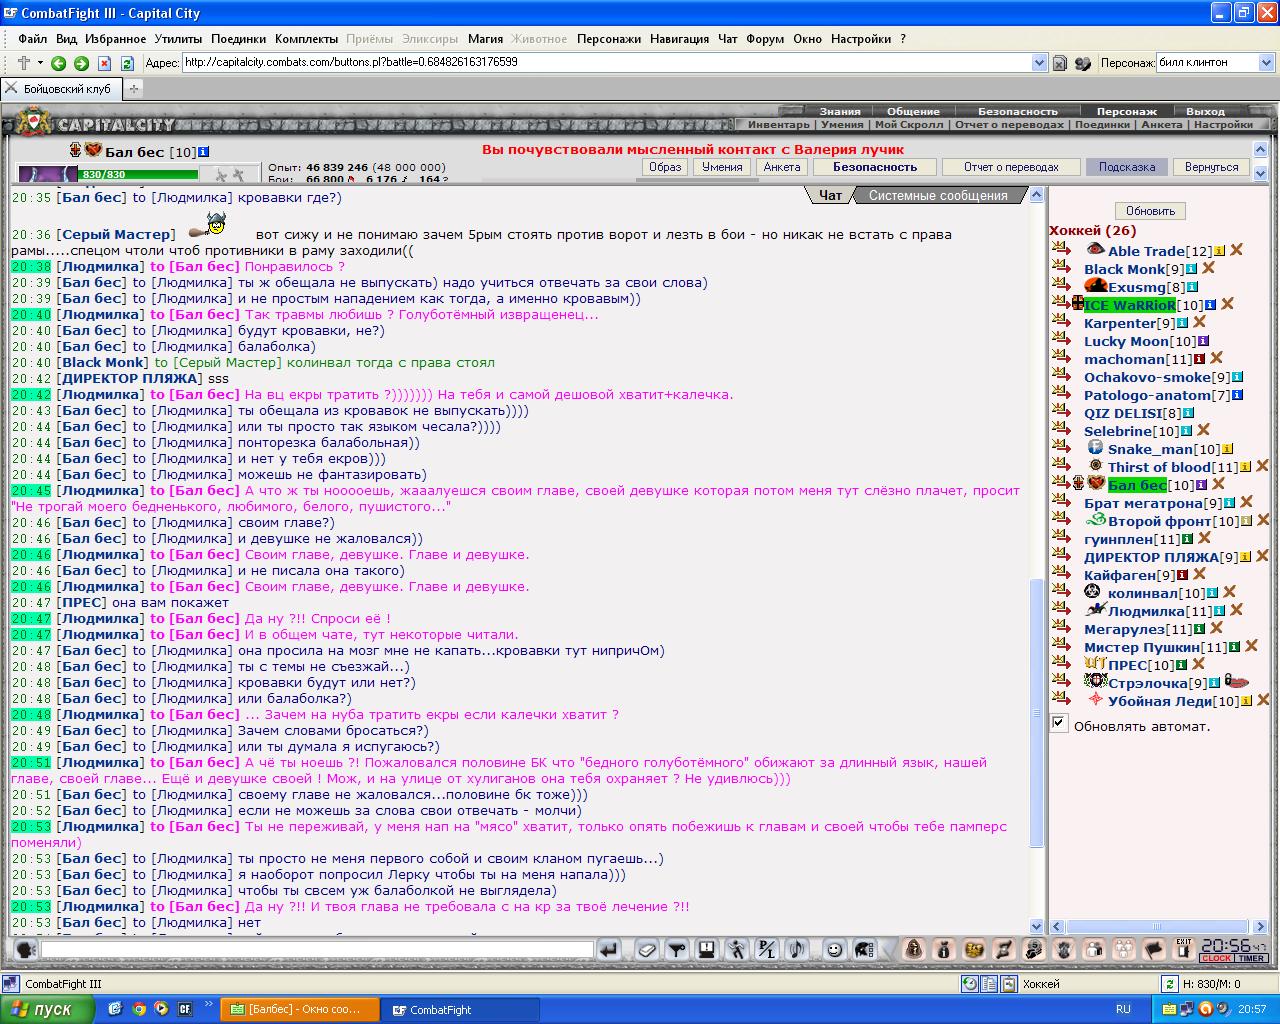
Task: Focus the chat message input field
Action: pyautogui.click(x=317, y=949)
